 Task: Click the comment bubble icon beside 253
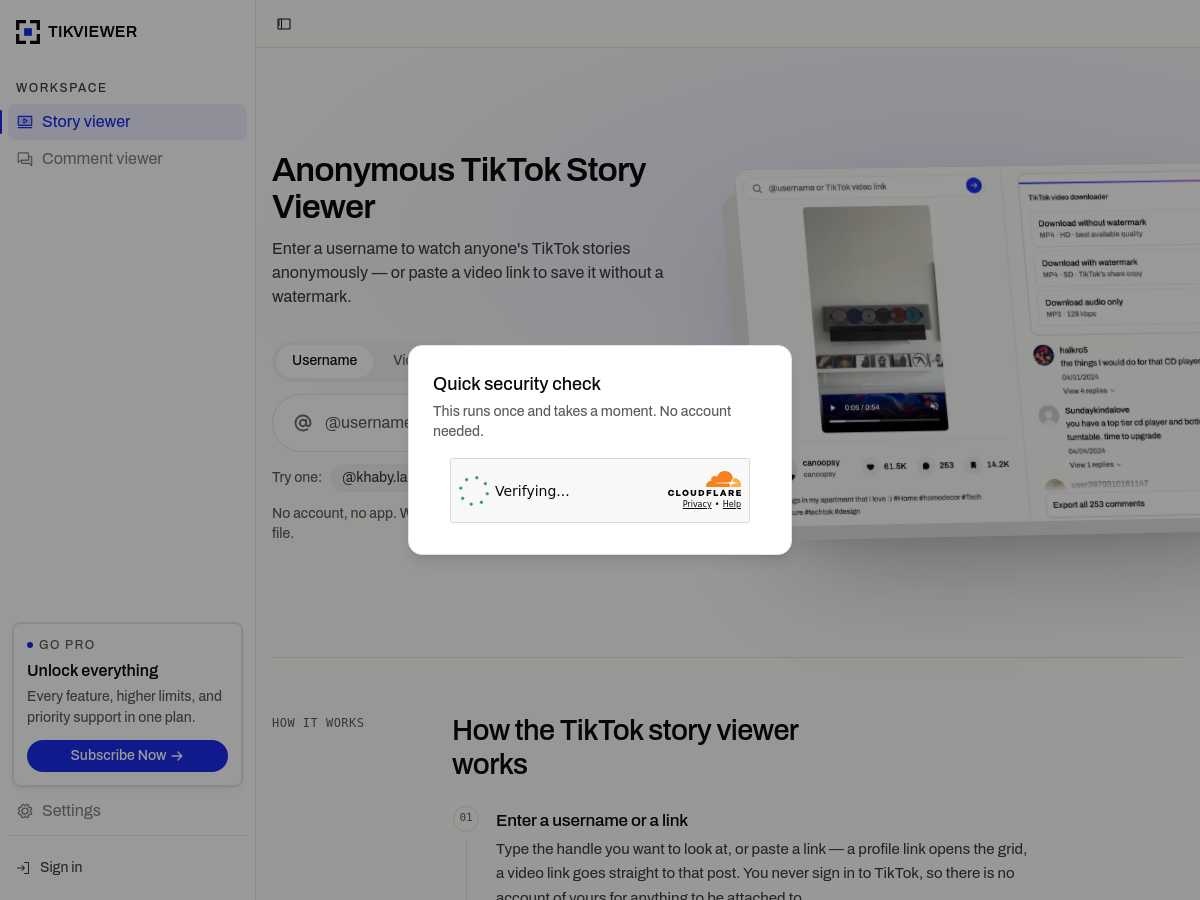tap(925, 465)
